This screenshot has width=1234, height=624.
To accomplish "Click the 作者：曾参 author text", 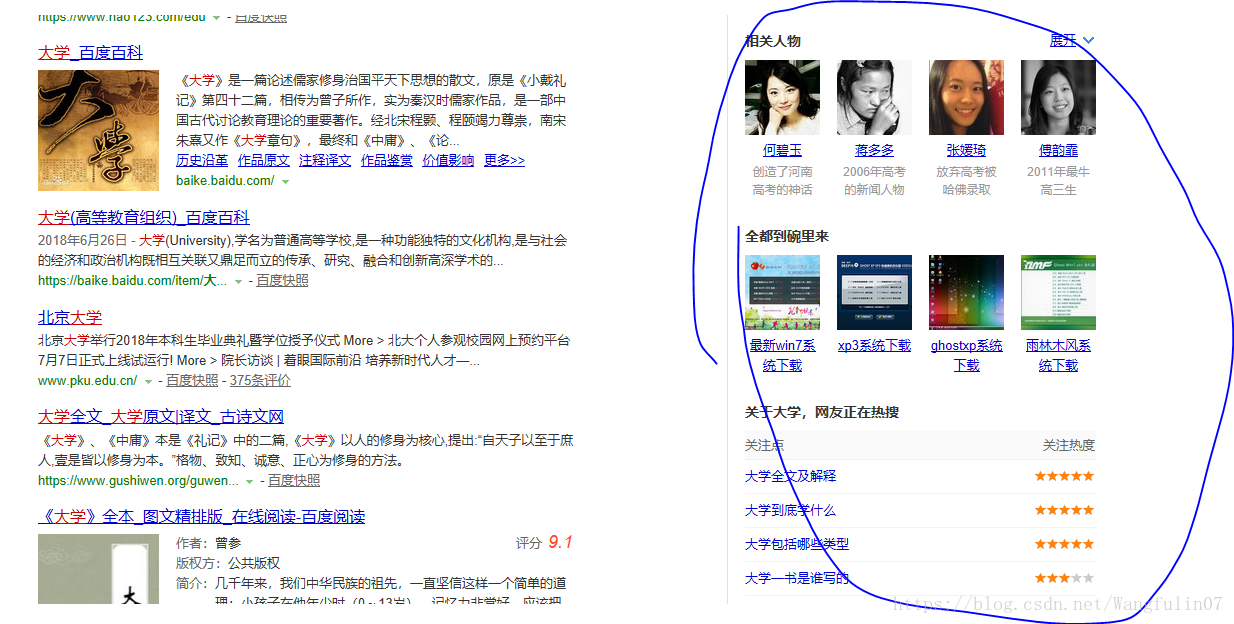I will (208, 543).
